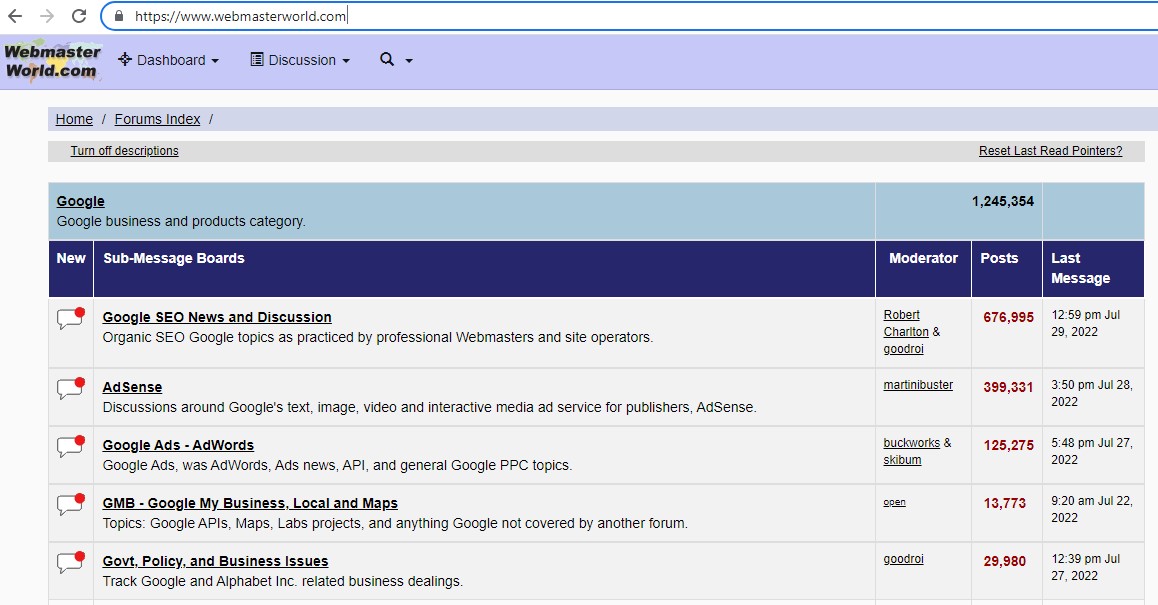The width and height of the screenshot is (1158, 605).
Task: Click total posts 1,245,354
Action: (1002, 201)
